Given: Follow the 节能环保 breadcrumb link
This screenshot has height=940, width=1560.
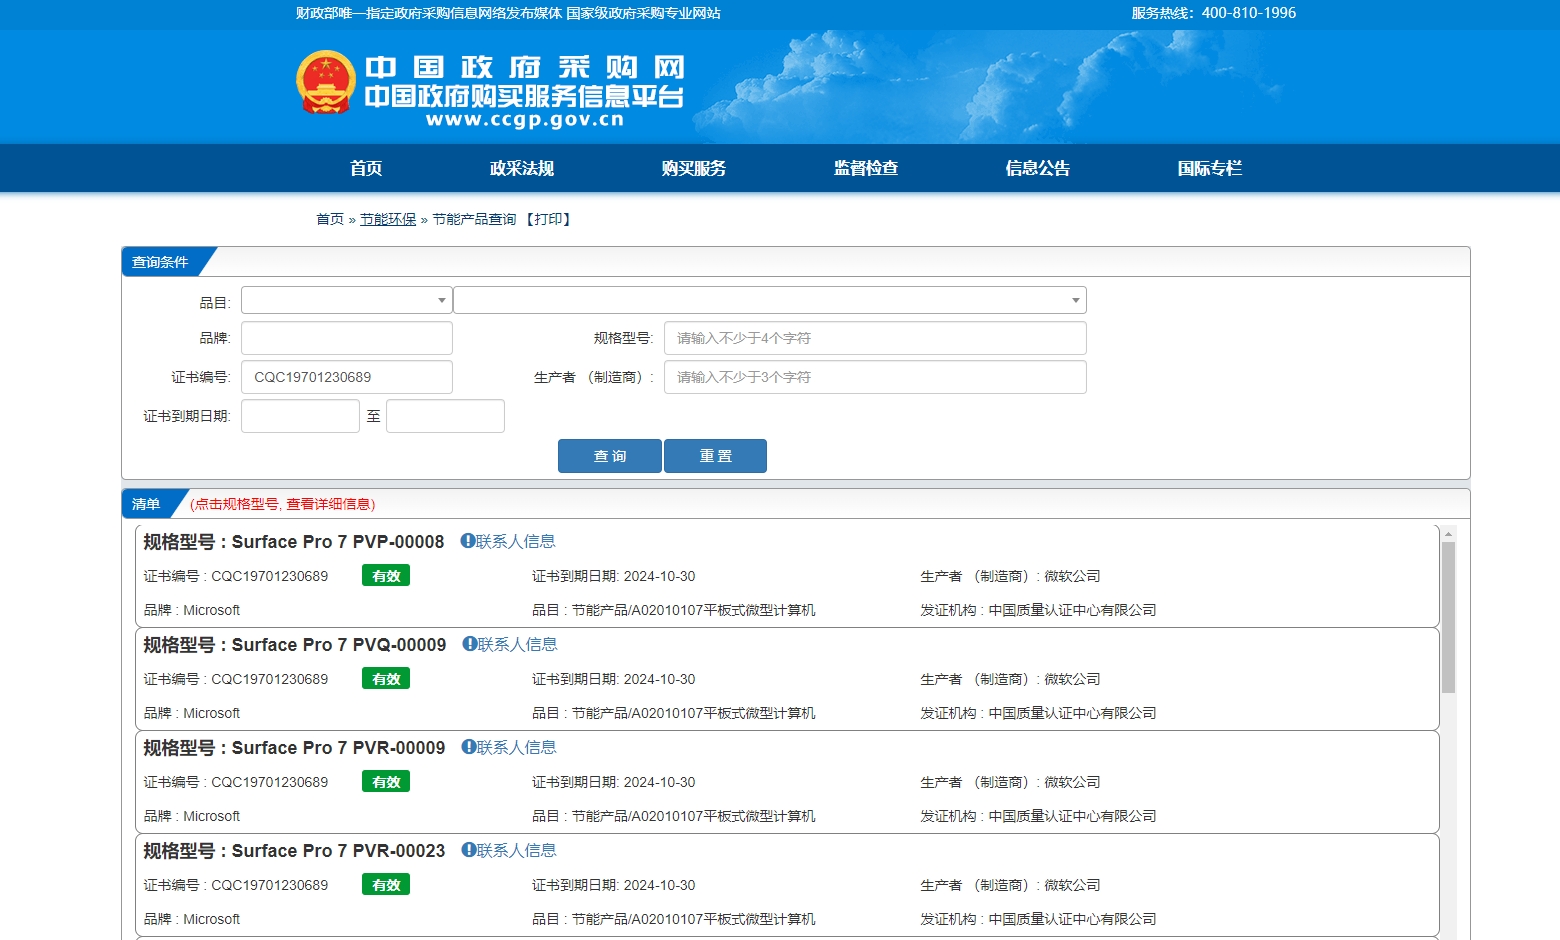Looking at the screenshot, I should pyautogui.click(x=388, y=219).
